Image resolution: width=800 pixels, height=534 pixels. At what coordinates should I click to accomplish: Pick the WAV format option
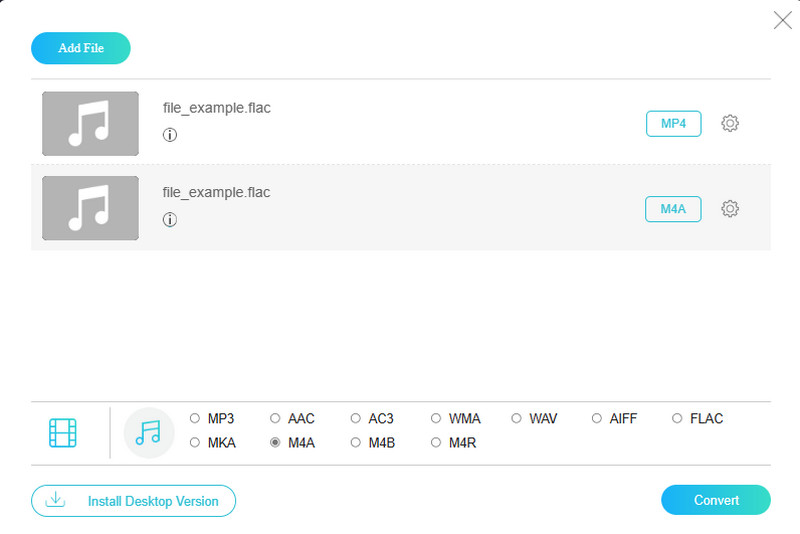[x=517, y=419]
